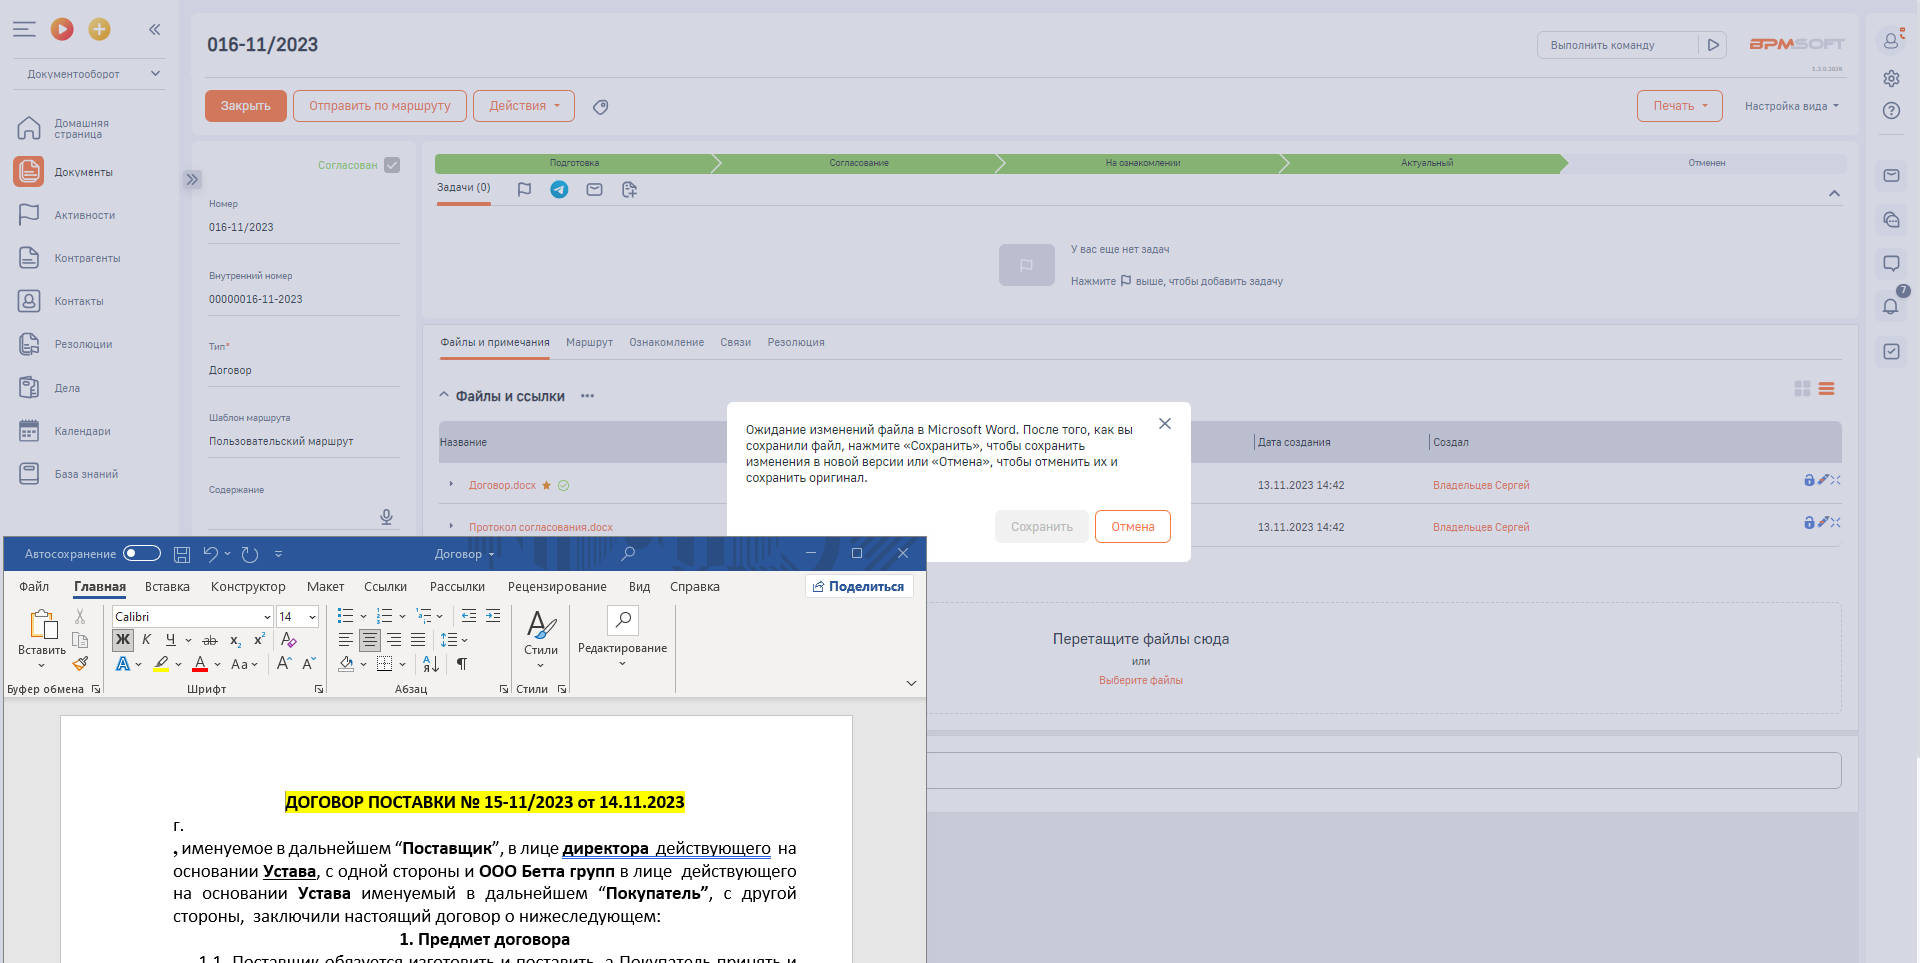Sort text with the A-Я sort icon

[x=431, y=664]
